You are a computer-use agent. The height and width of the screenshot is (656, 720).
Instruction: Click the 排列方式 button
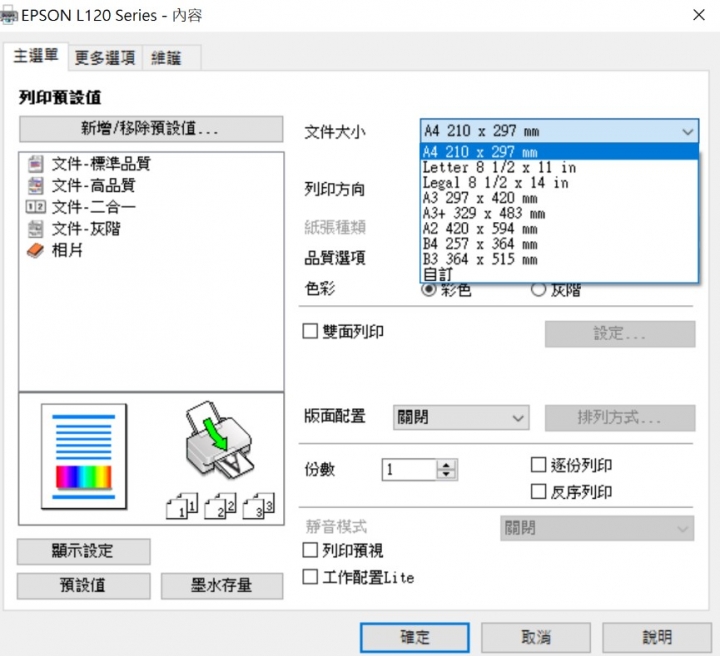click(x=620, y=418)
